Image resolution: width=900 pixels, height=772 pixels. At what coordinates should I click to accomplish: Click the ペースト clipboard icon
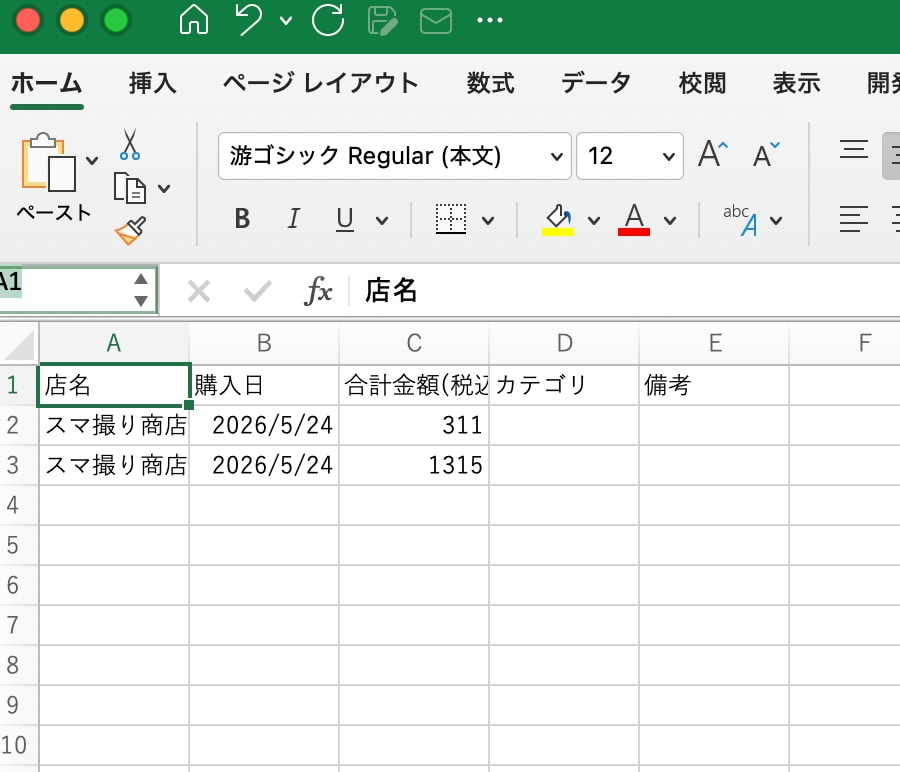49,163
